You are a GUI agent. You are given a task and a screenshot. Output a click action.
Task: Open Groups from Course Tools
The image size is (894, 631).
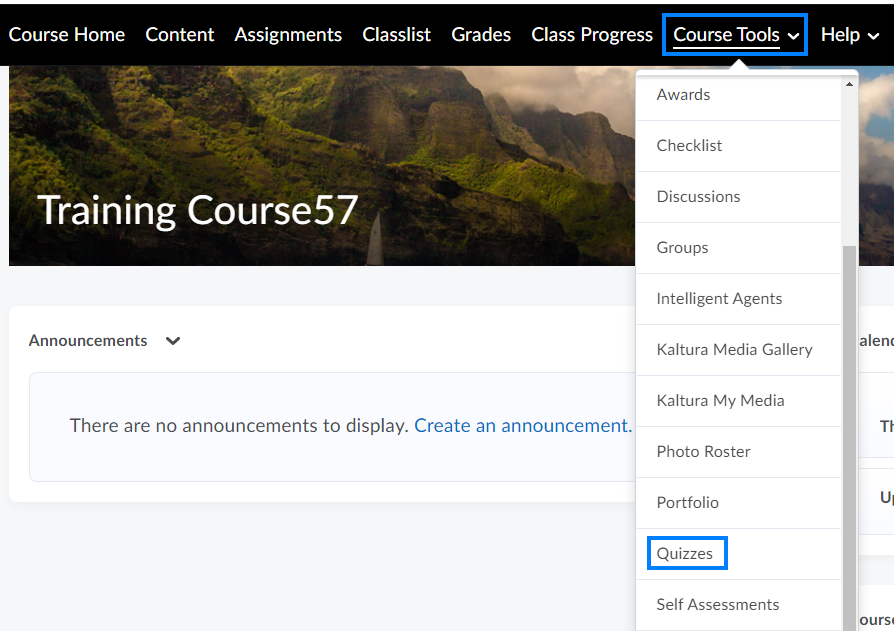pos(682,248)
